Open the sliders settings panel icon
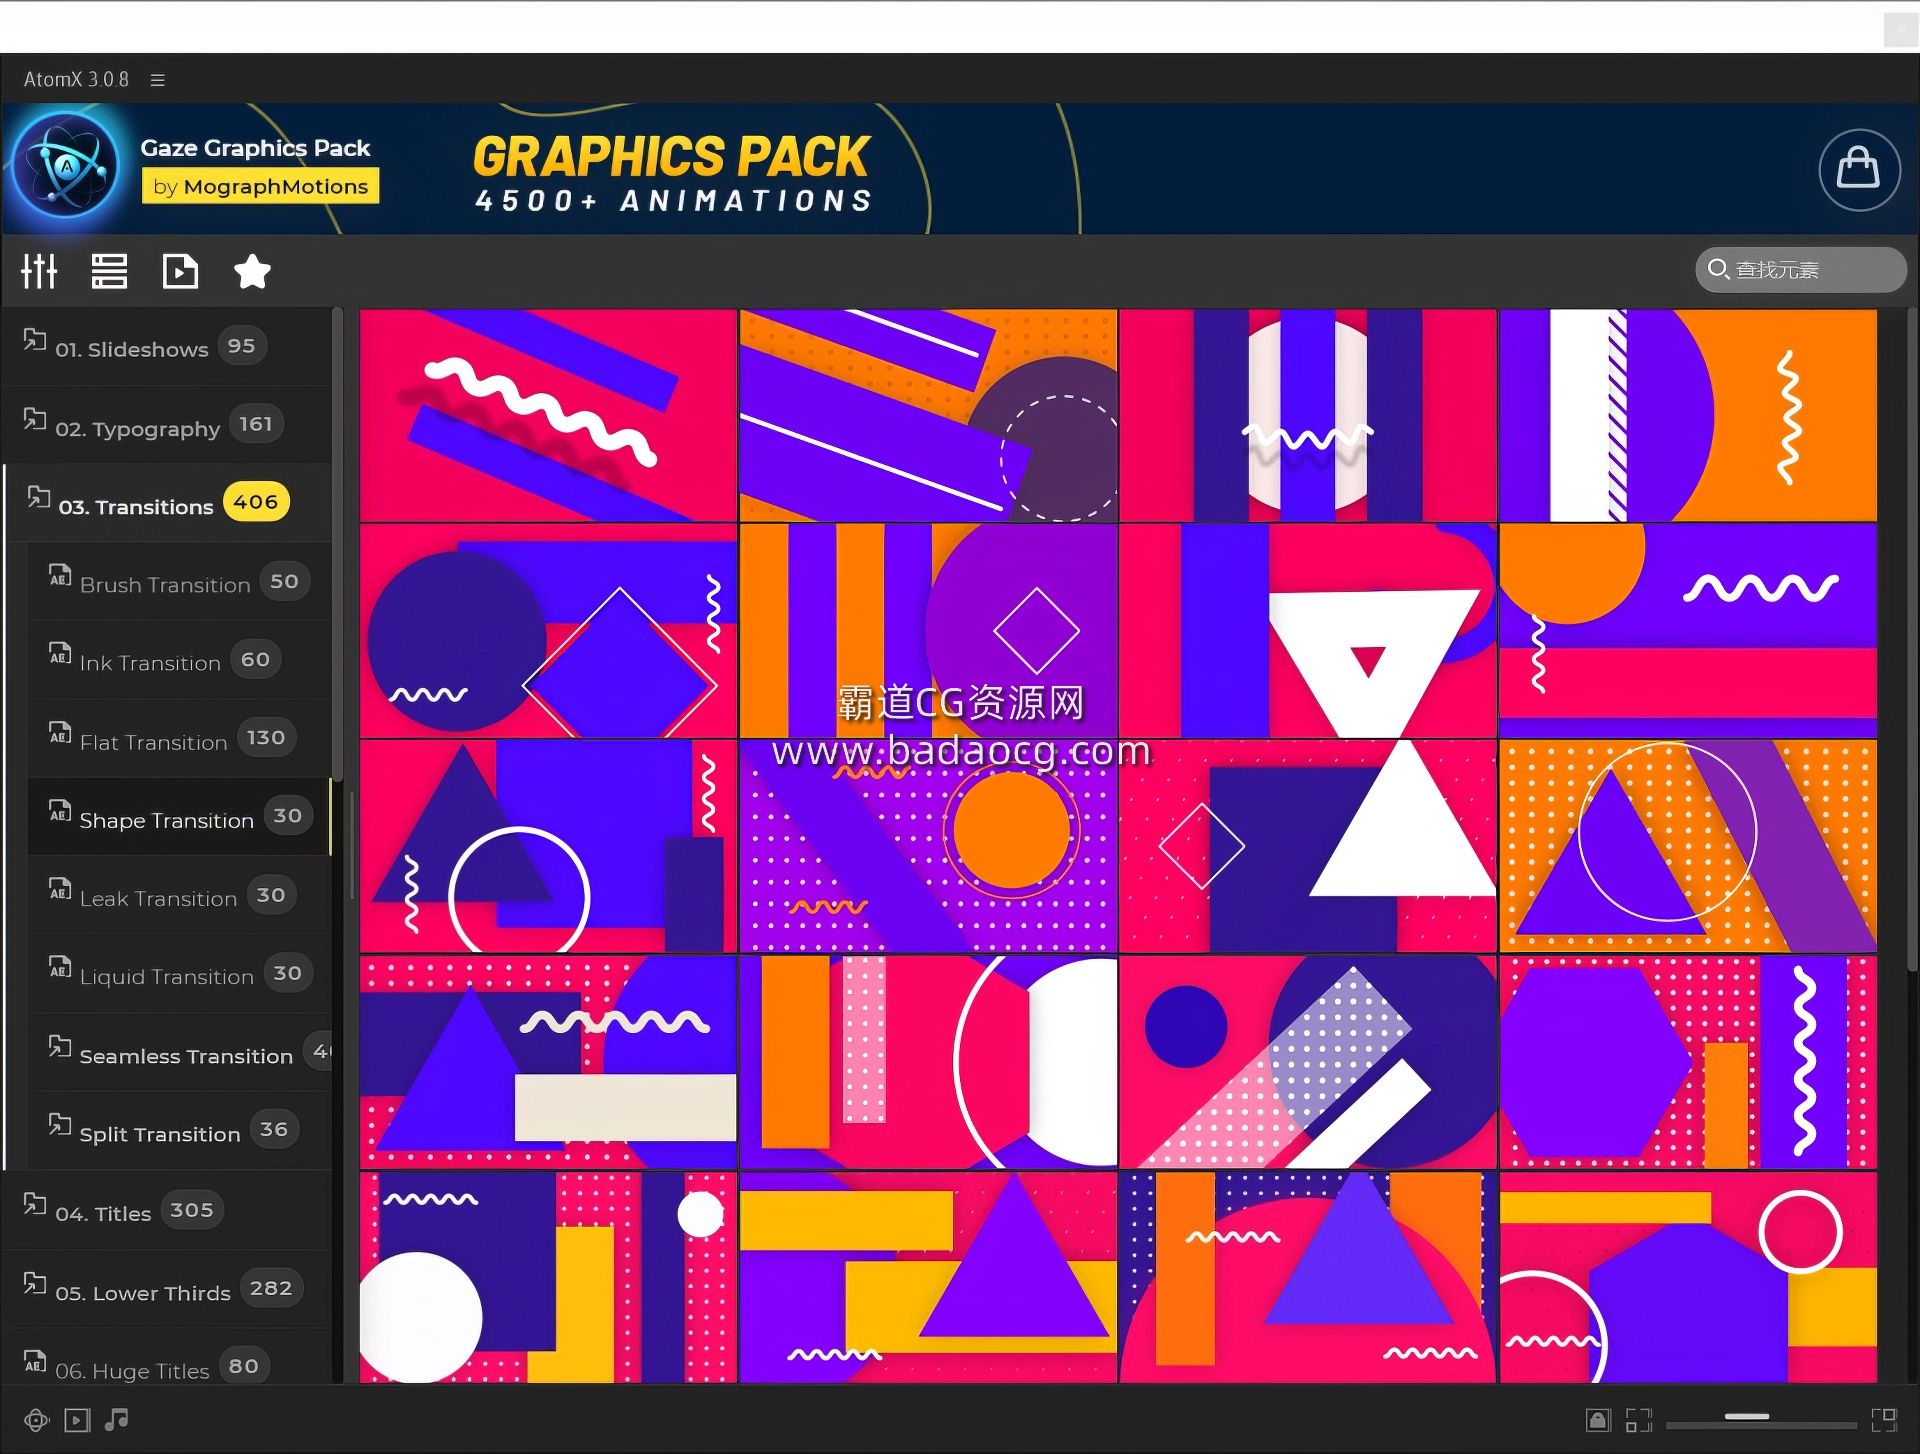The image size is (1920, 1454). (39, 271)
